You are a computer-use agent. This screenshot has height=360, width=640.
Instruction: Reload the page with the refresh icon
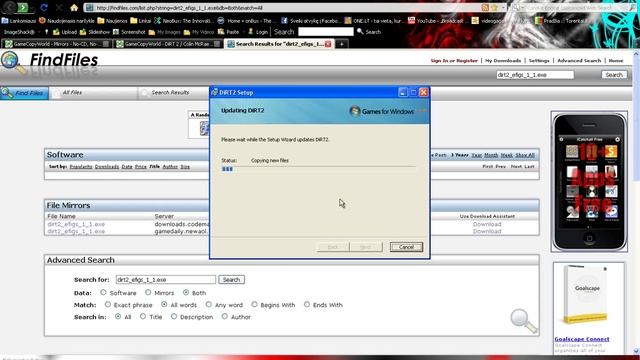click(x=44, y=7)
